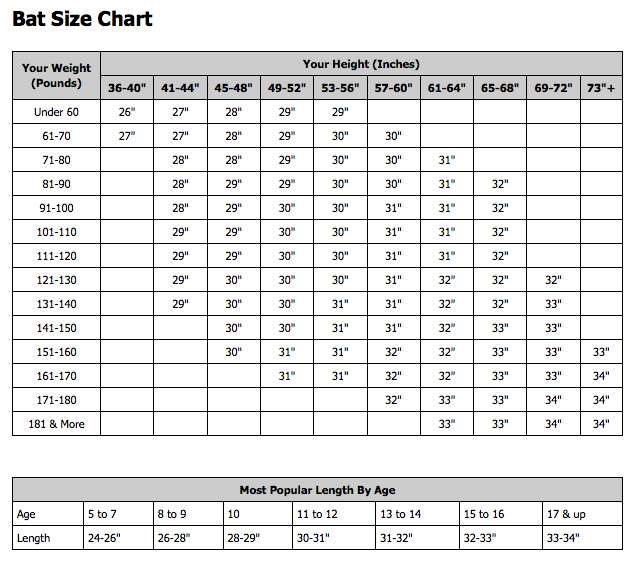
Task: Click the 17 & up age cell
Action: point(583,514)
